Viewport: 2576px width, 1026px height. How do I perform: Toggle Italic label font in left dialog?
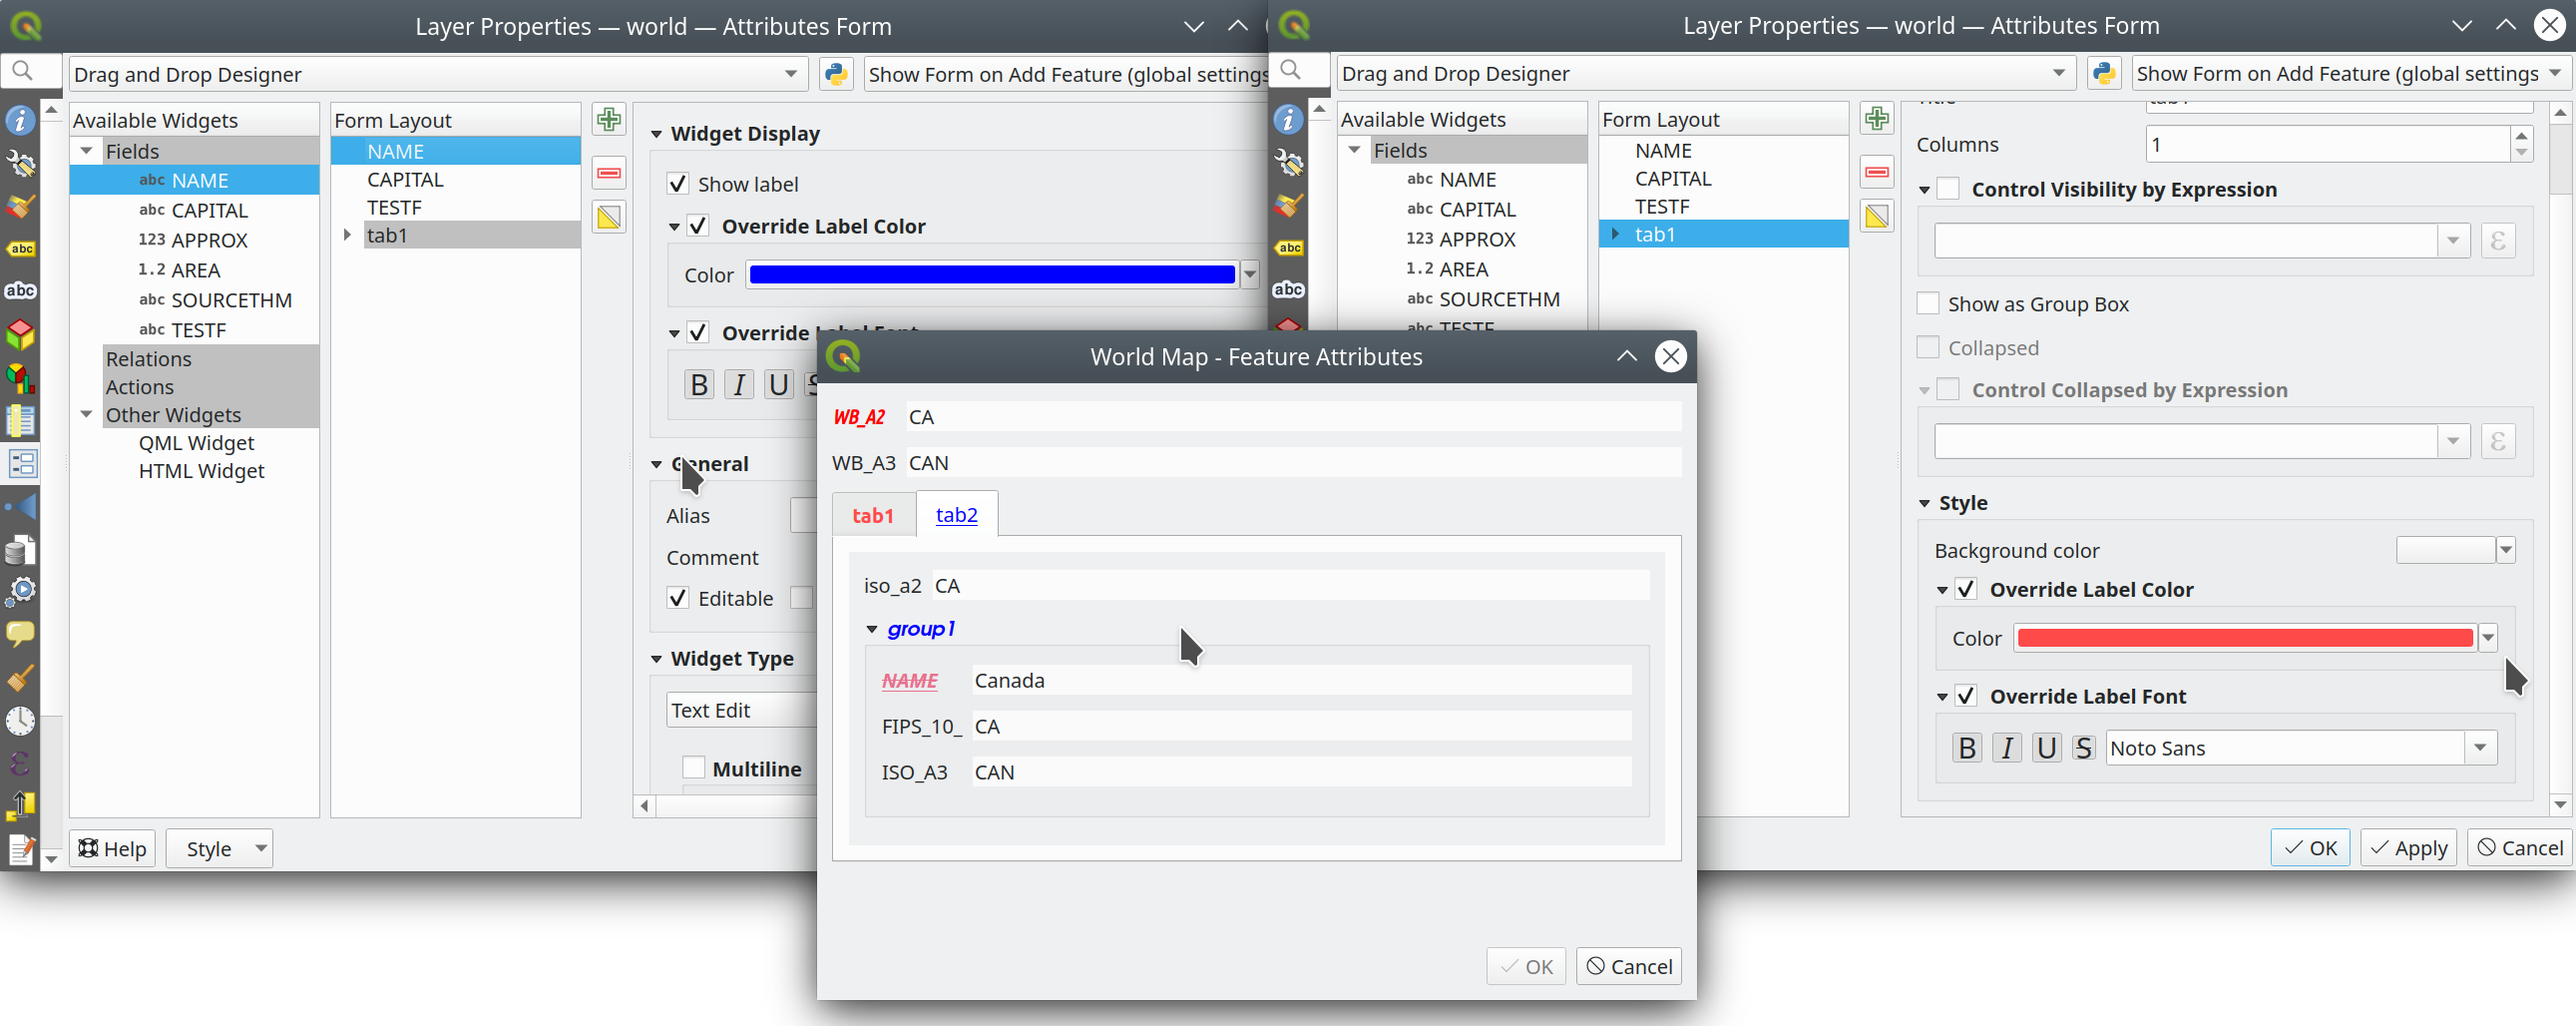tap(738, 385)
